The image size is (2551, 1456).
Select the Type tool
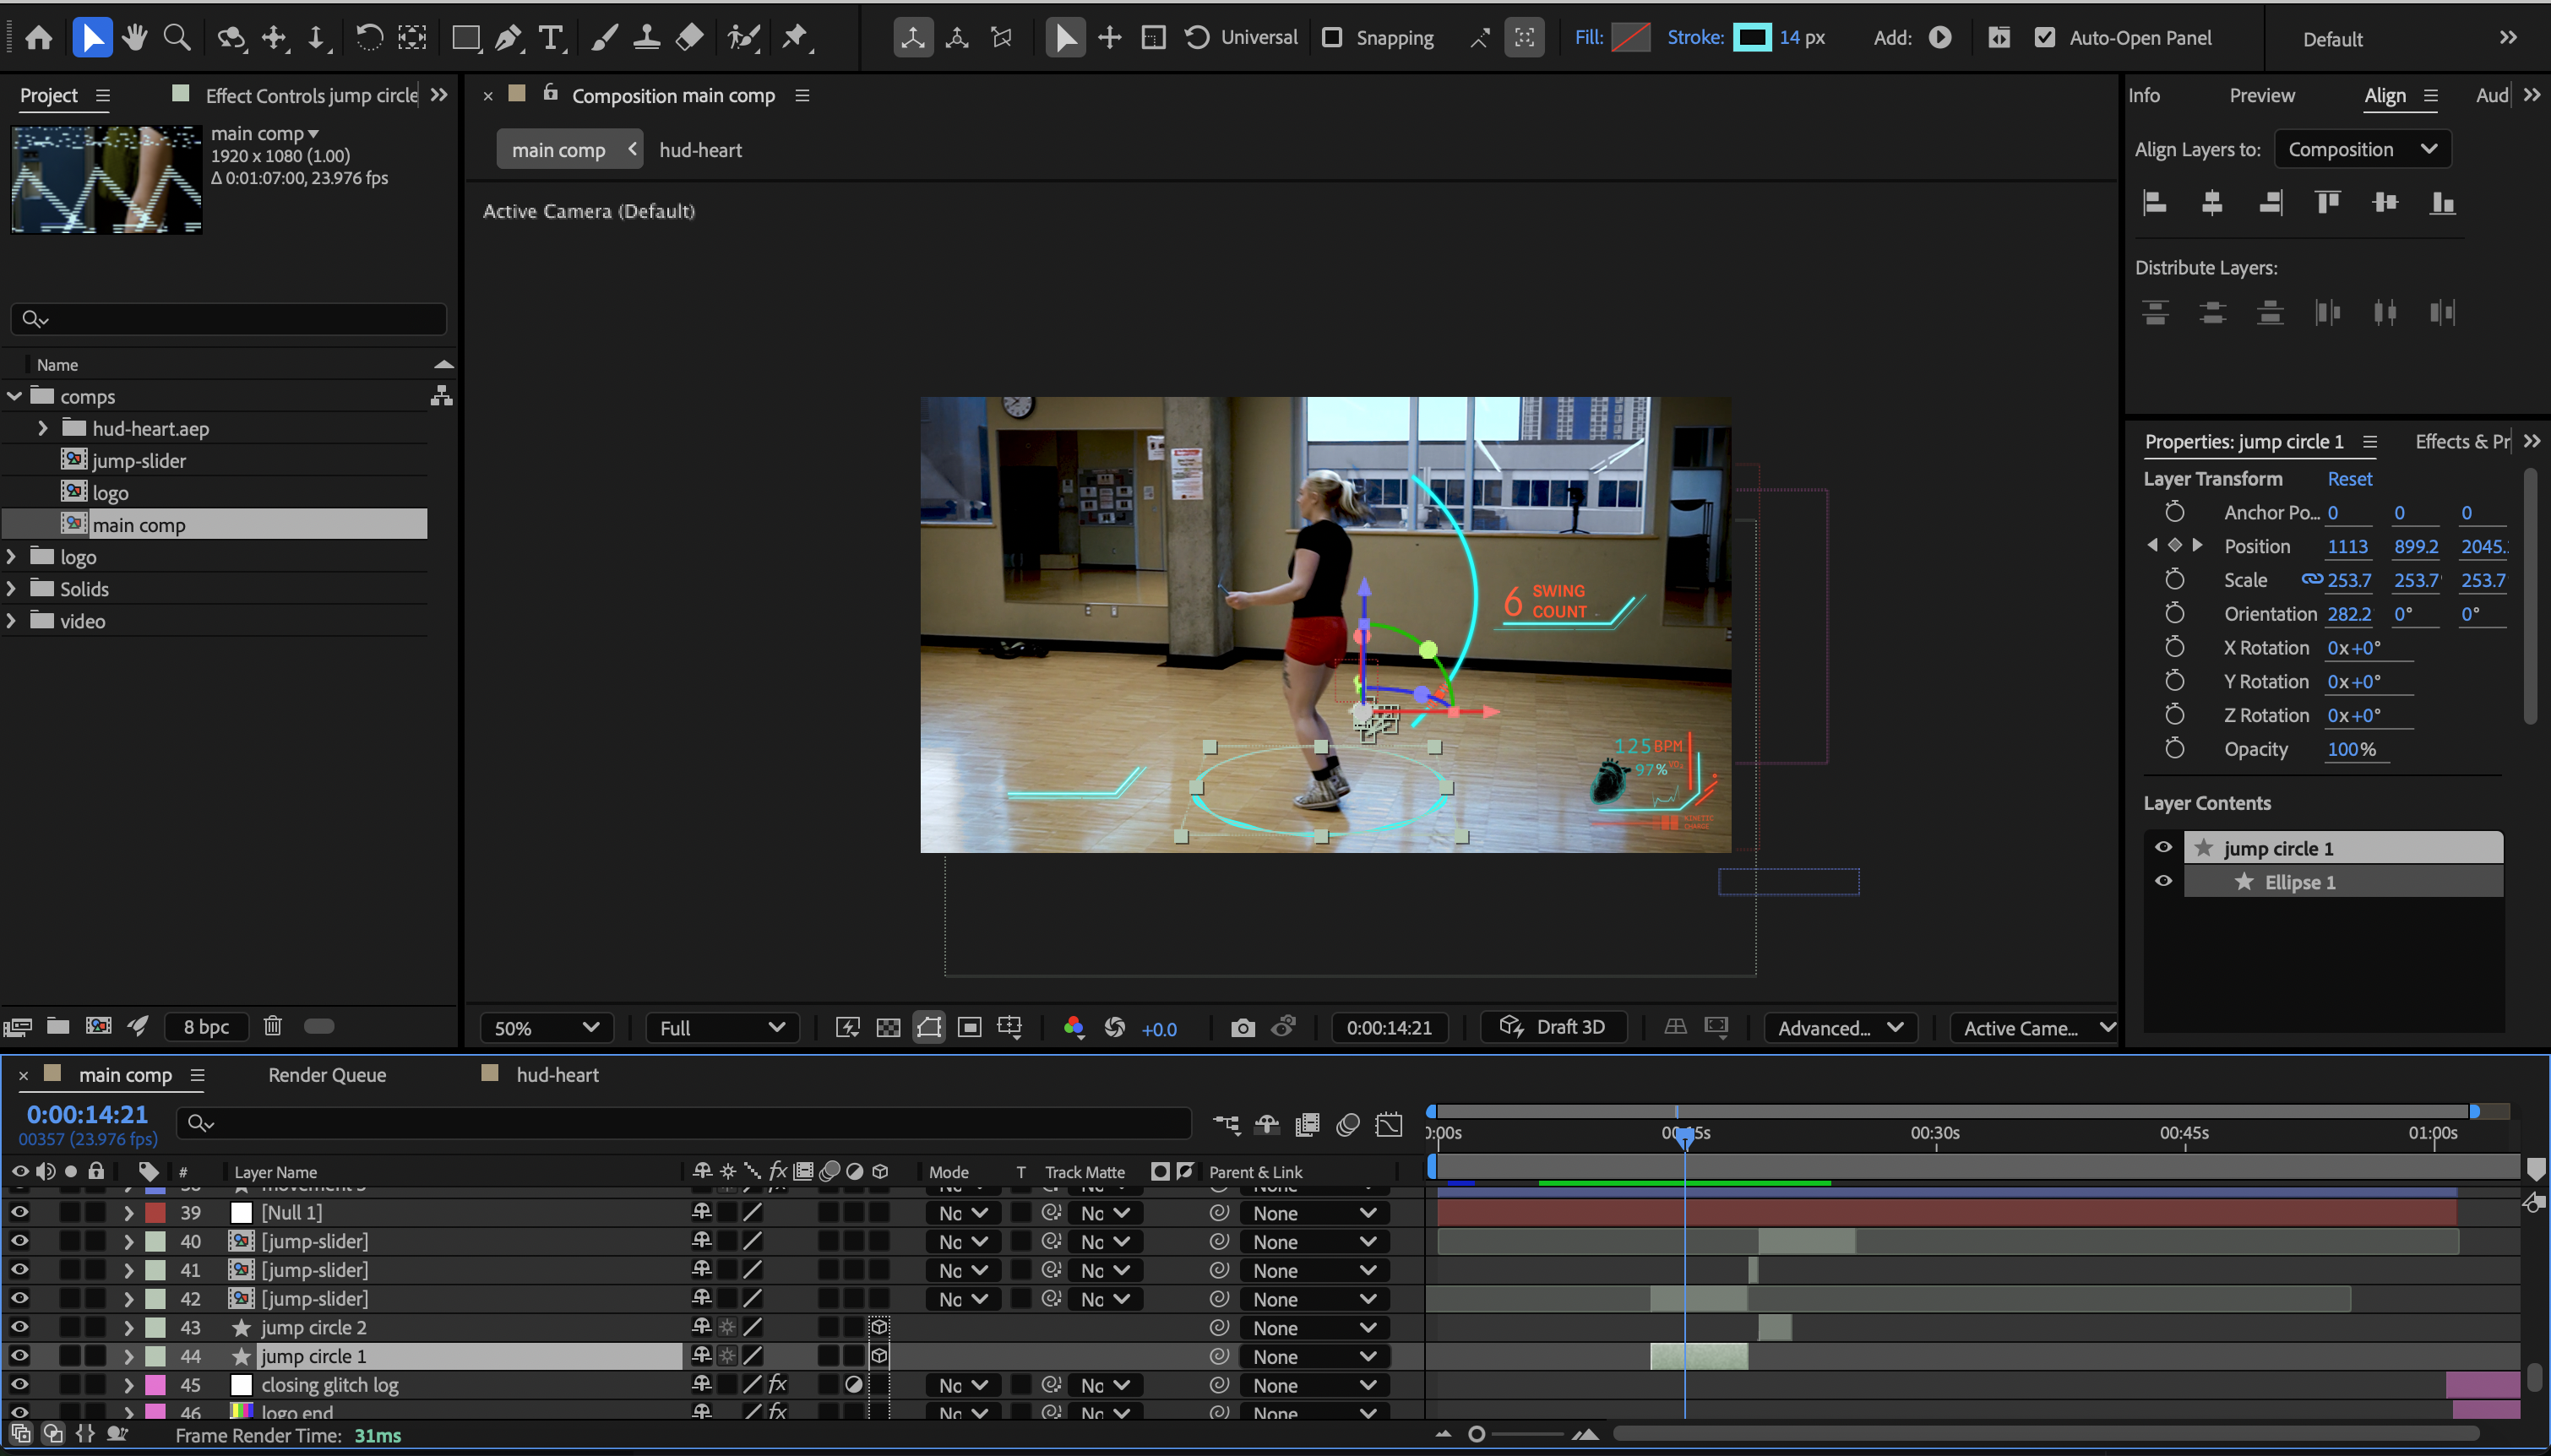pos(550,38)
